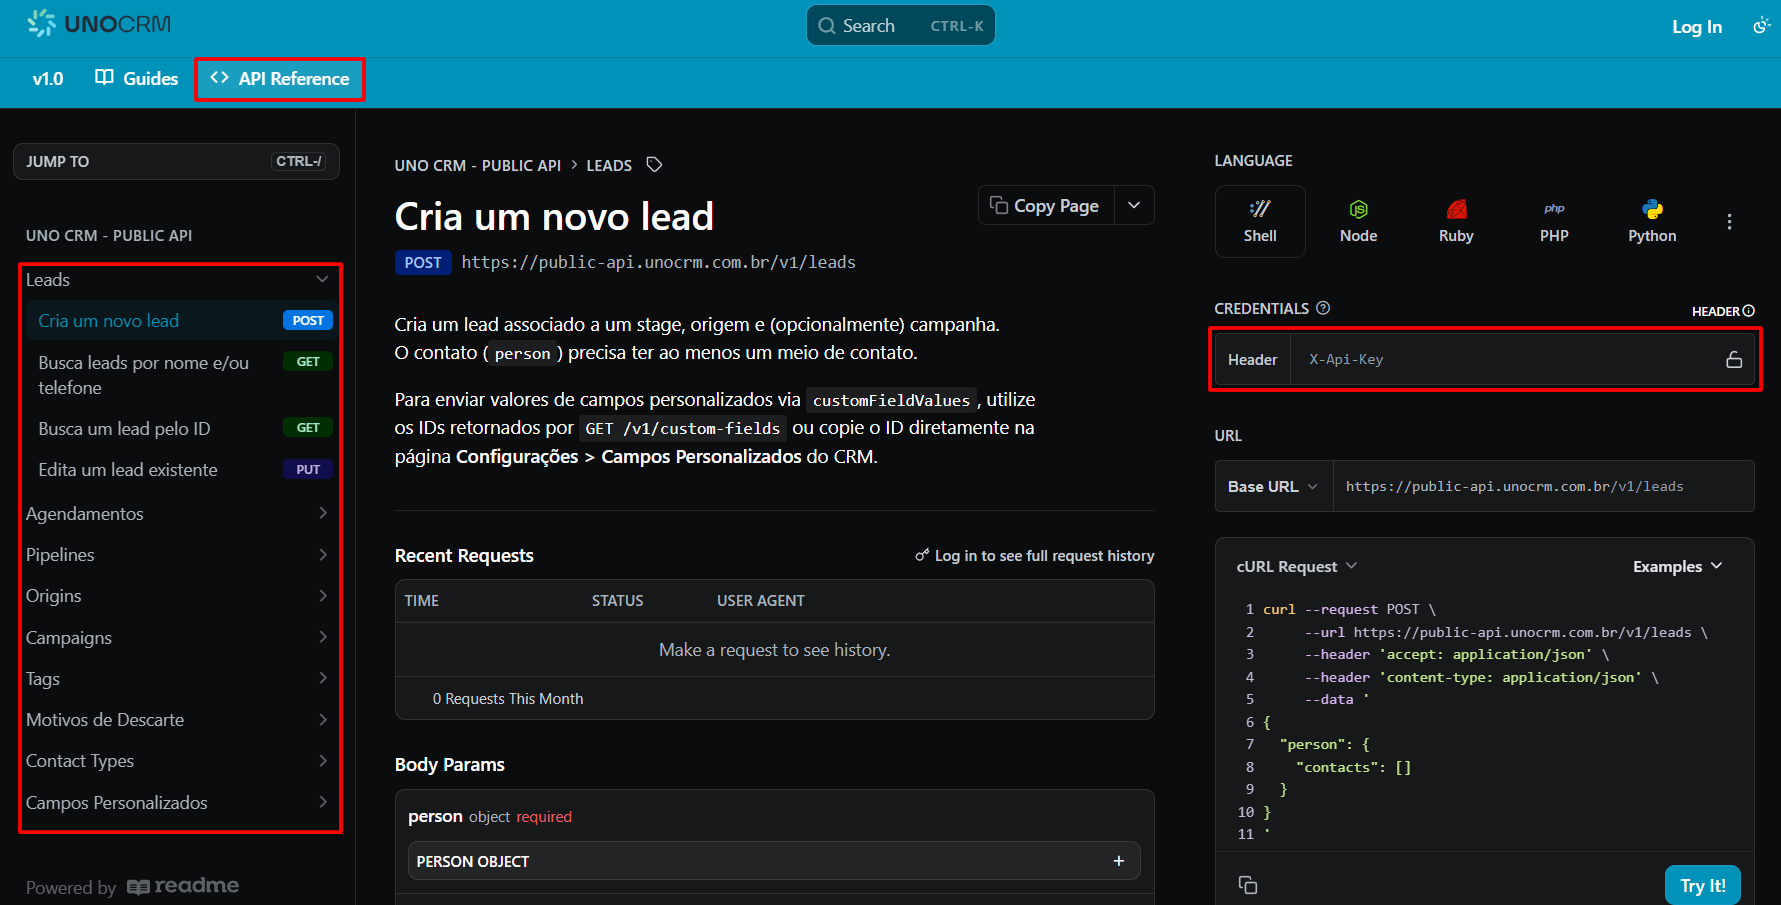Expand the Pipelines section

tap(178, 555)
